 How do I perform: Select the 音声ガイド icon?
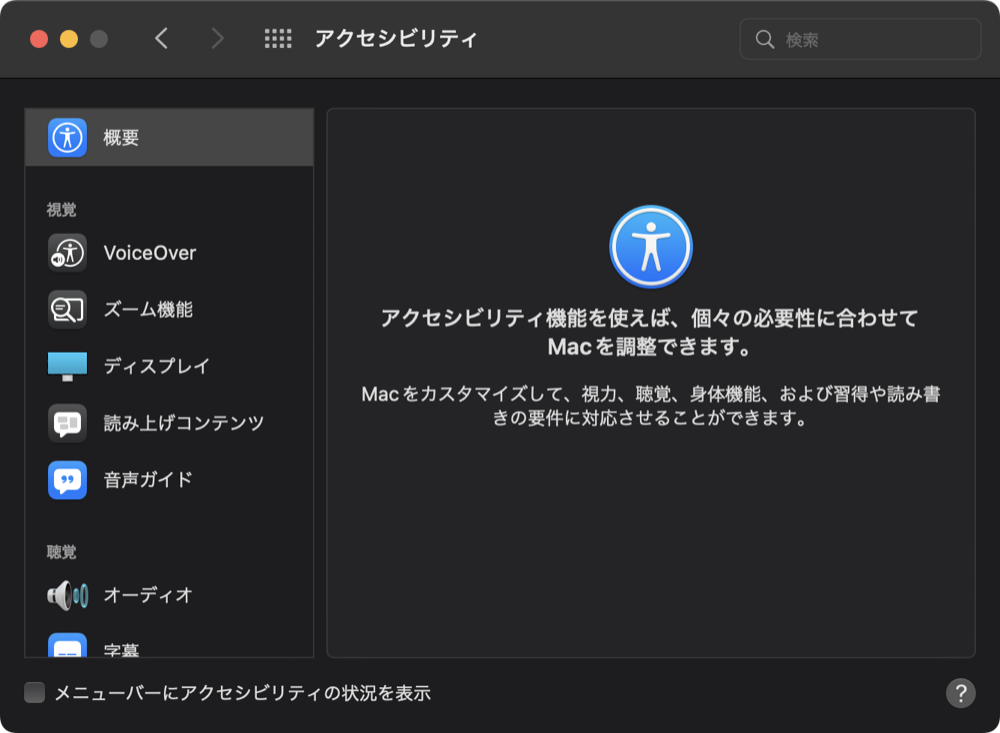tap(67, 480)
